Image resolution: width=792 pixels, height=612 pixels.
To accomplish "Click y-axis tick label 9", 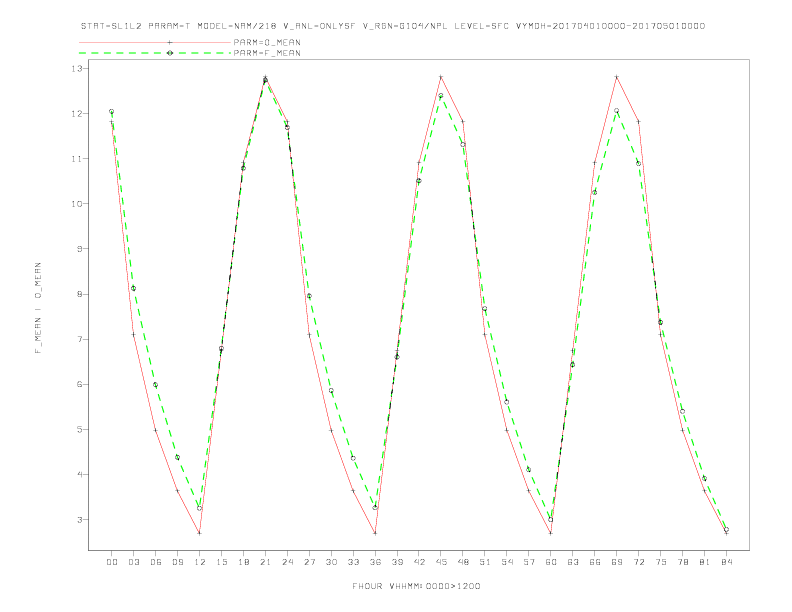I will pyautogui.click(x=80, y=249).
